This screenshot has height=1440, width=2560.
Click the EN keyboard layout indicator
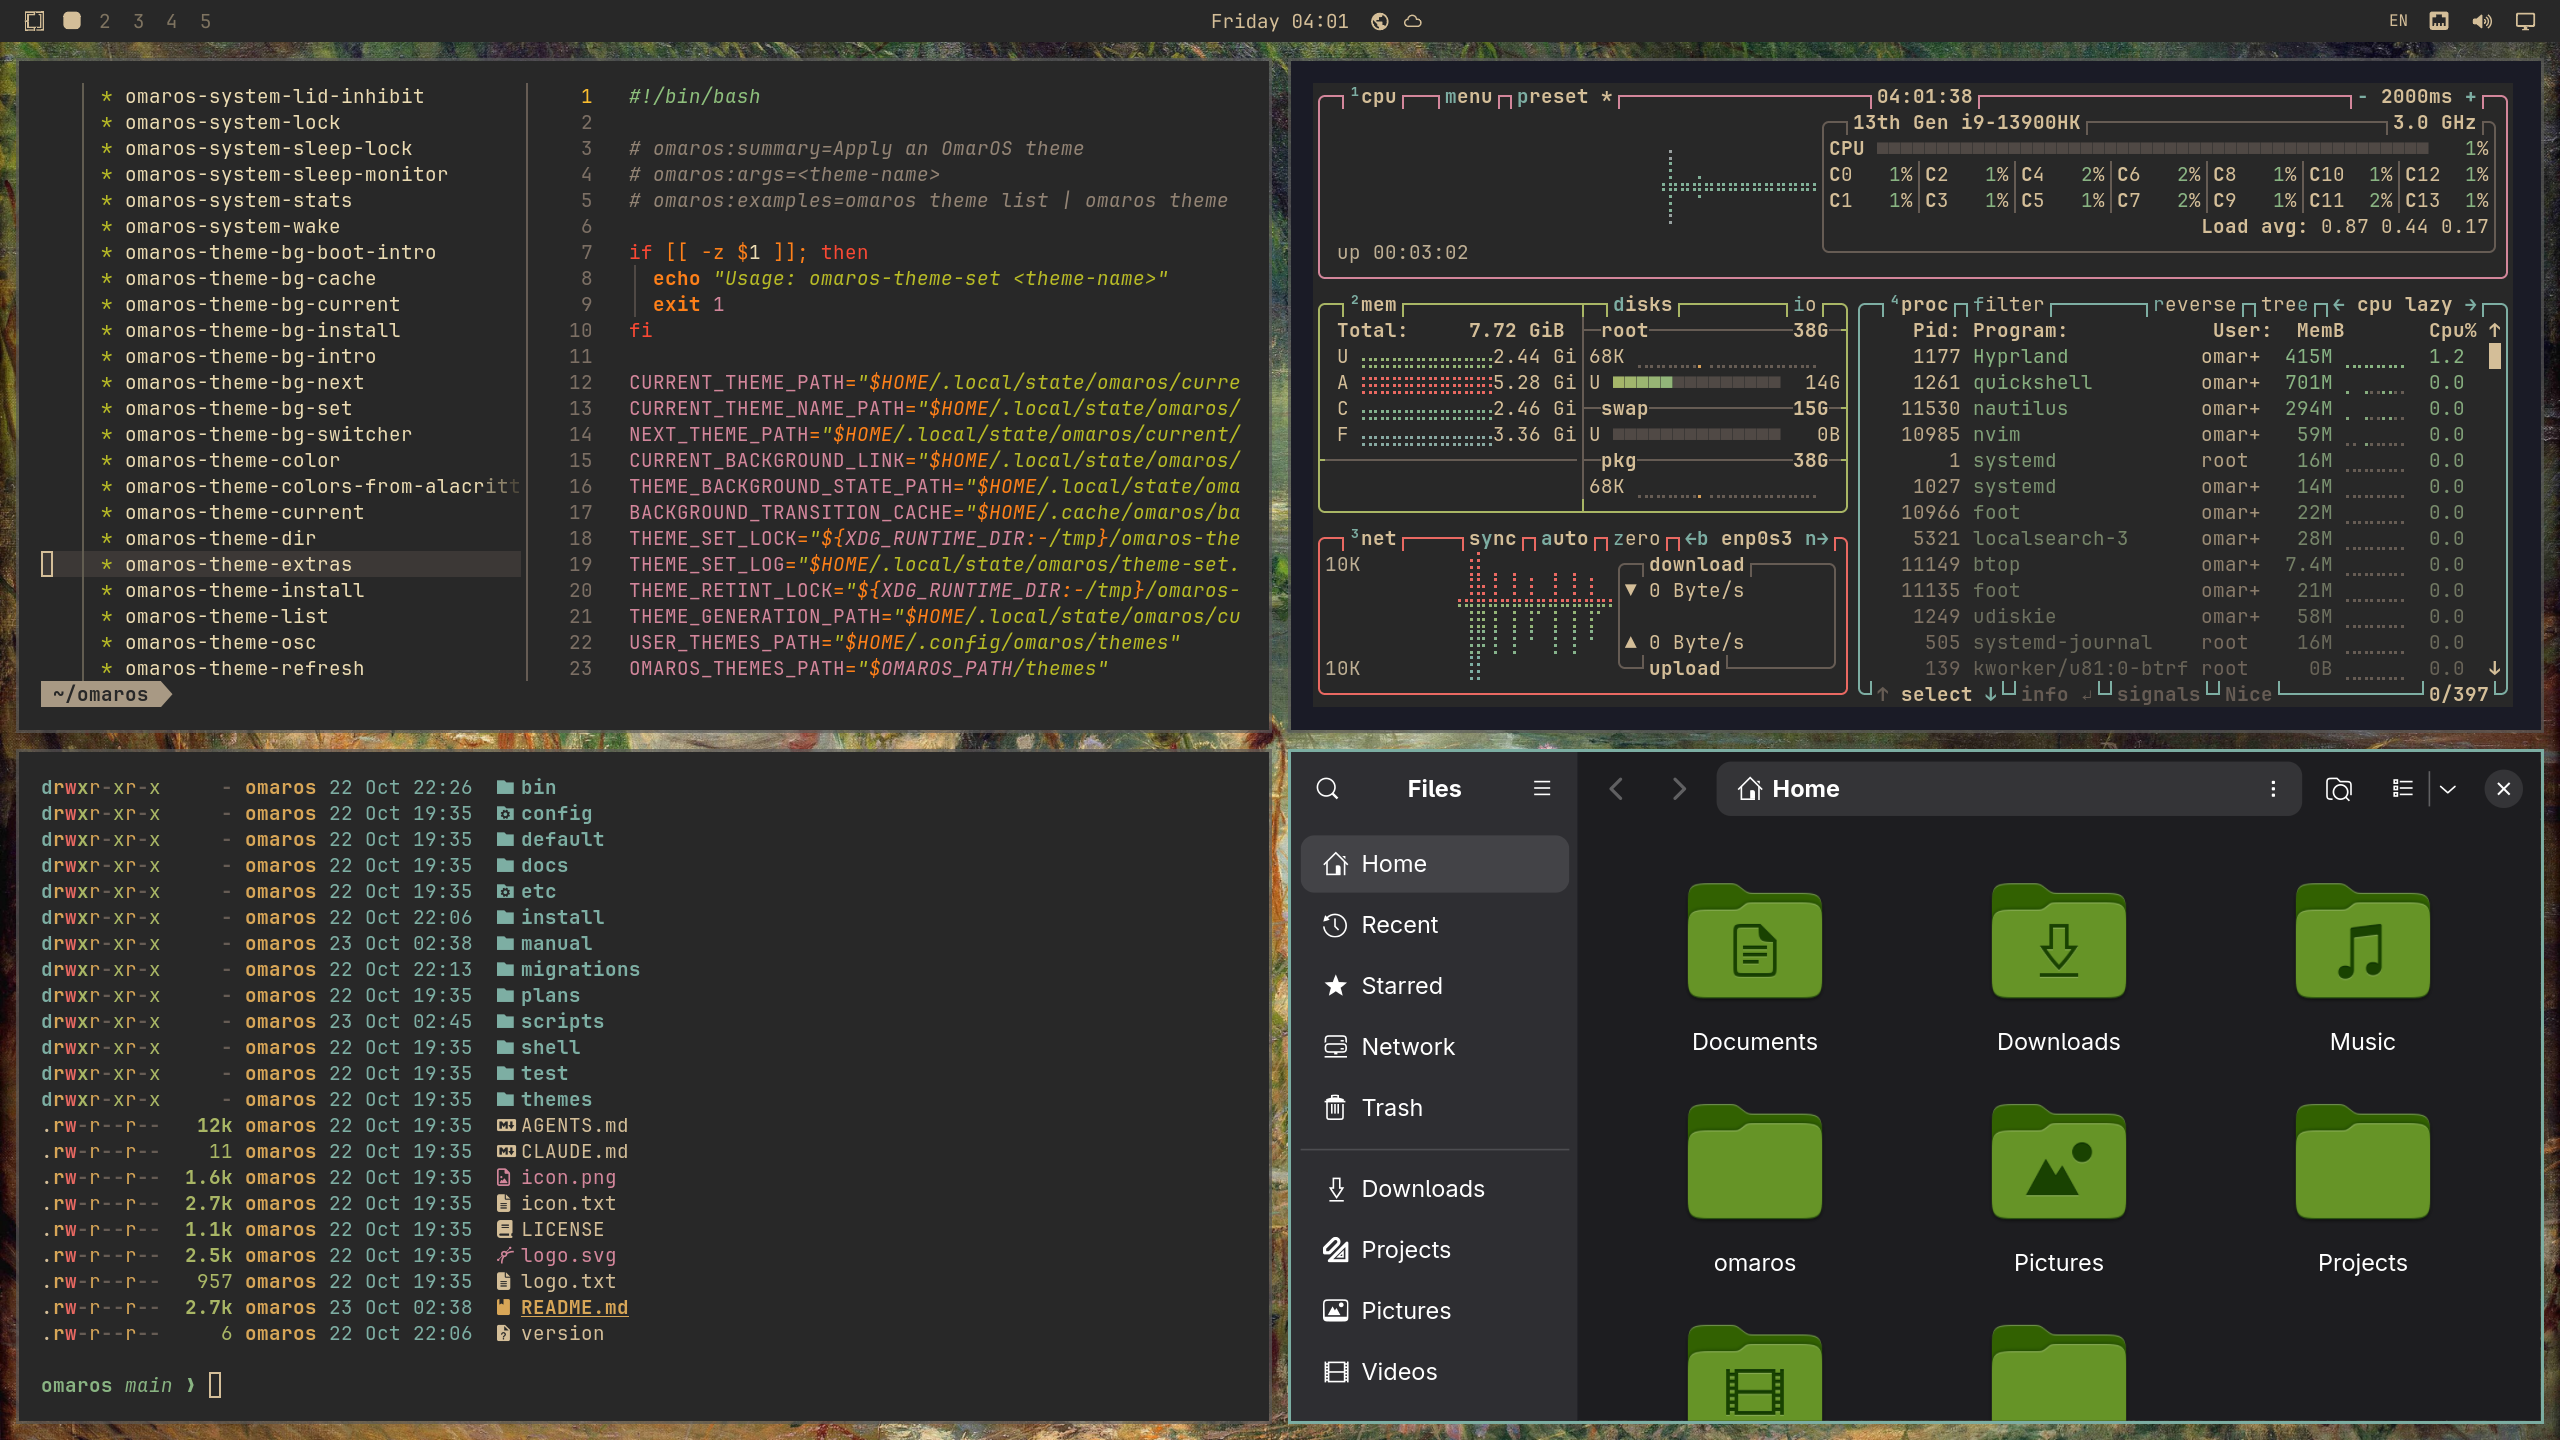[x=2398, y=21]
